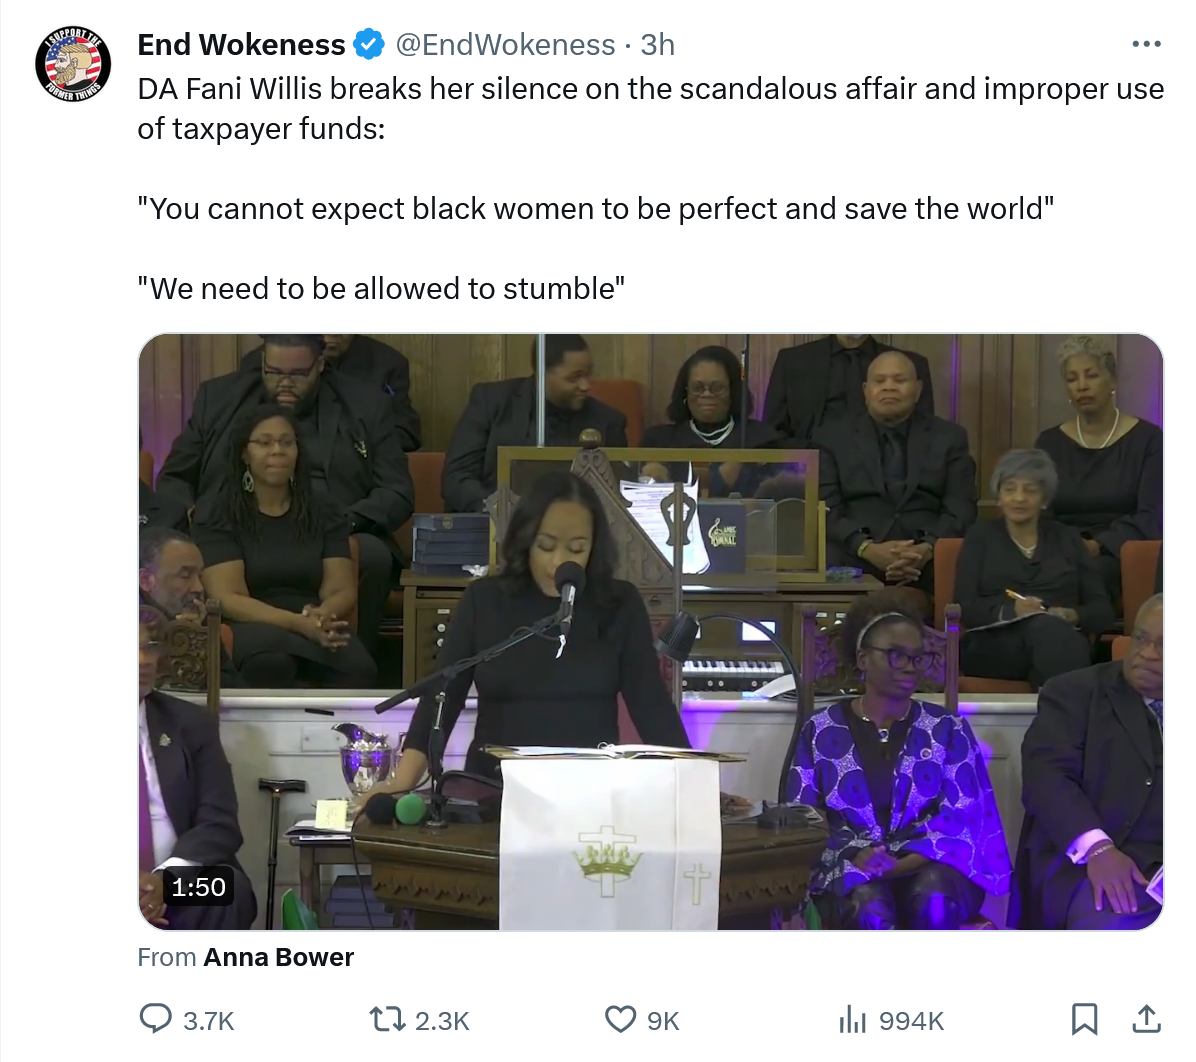This screenshot has width=1196, height=1062.
Task: Click the 1:50 video duration badge
Action: (198, 887)
